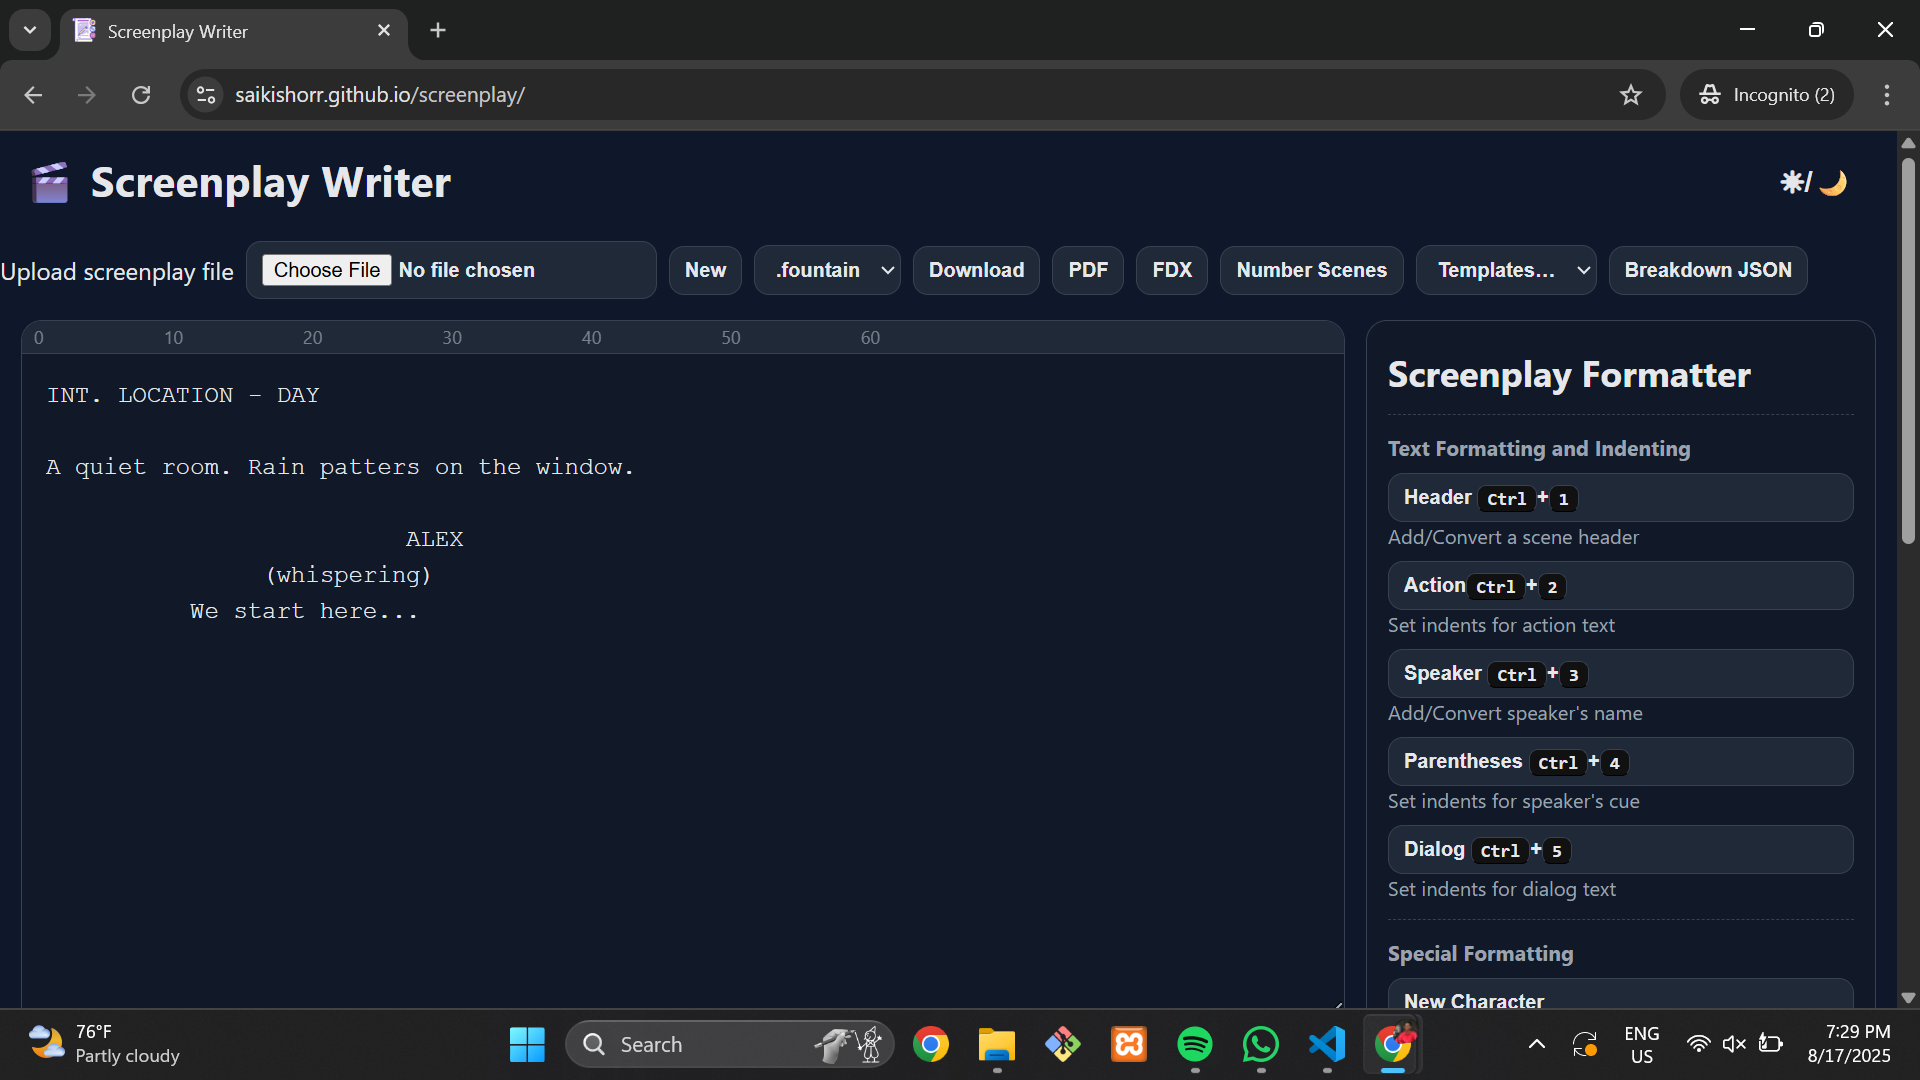1920x1080 pixels.
Task: Click the Breakdown JSON button
Action: [1707, 270]
